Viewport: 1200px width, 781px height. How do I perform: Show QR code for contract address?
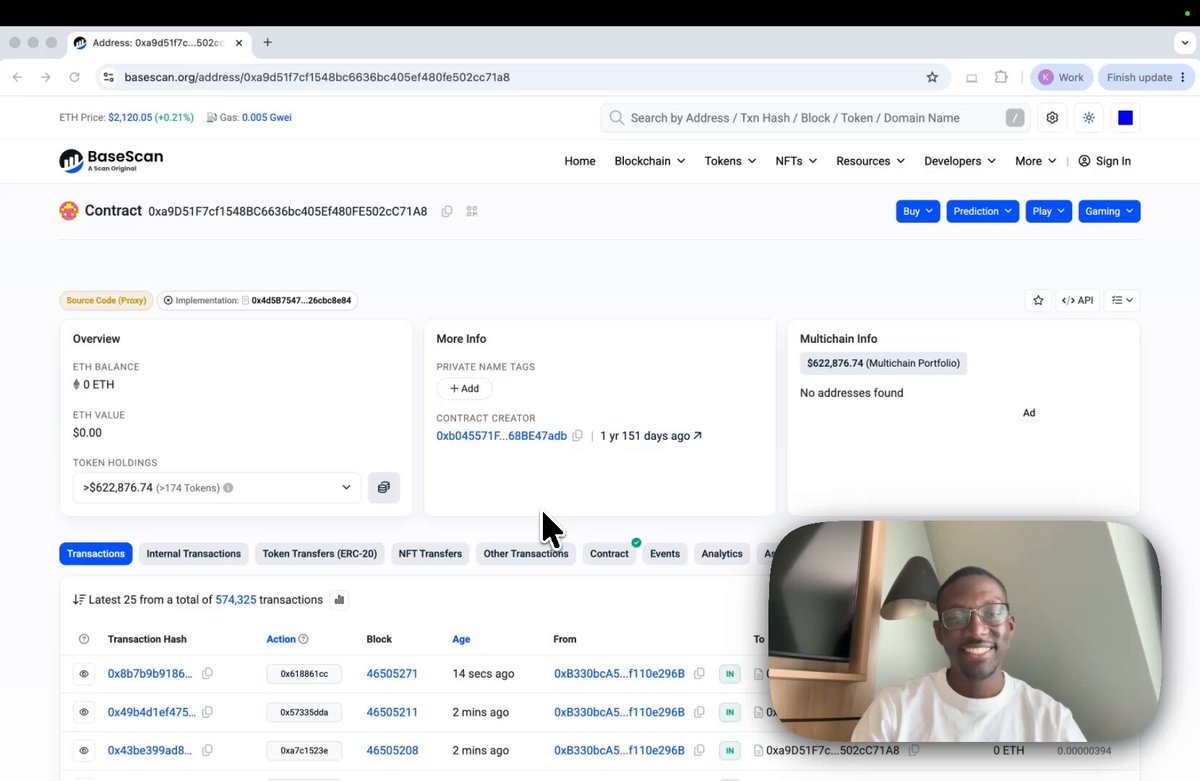coord(472,211)
